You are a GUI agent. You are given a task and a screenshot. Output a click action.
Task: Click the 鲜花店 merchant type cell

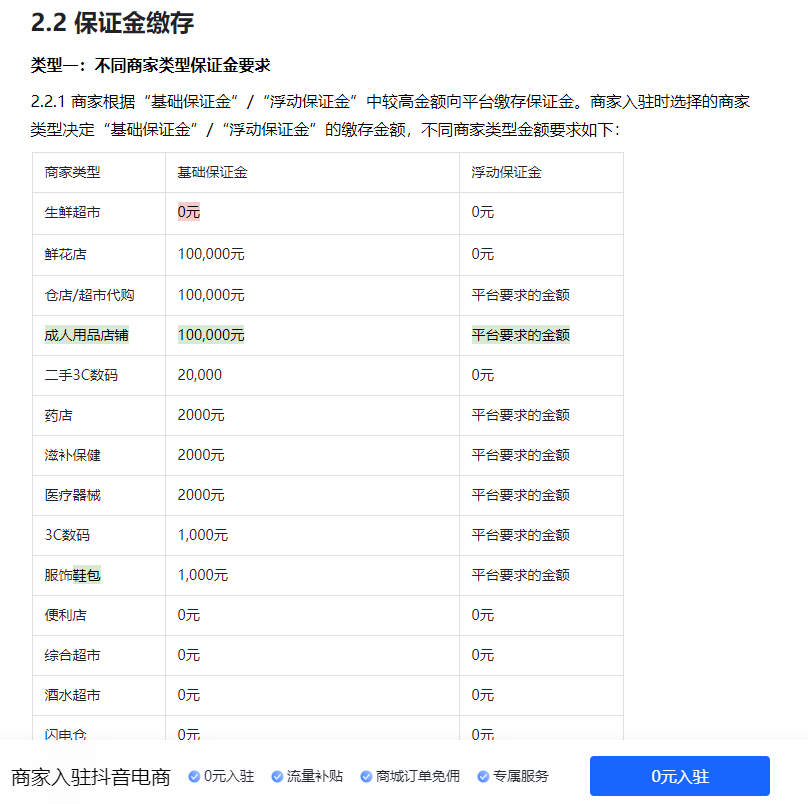[65, 254]
